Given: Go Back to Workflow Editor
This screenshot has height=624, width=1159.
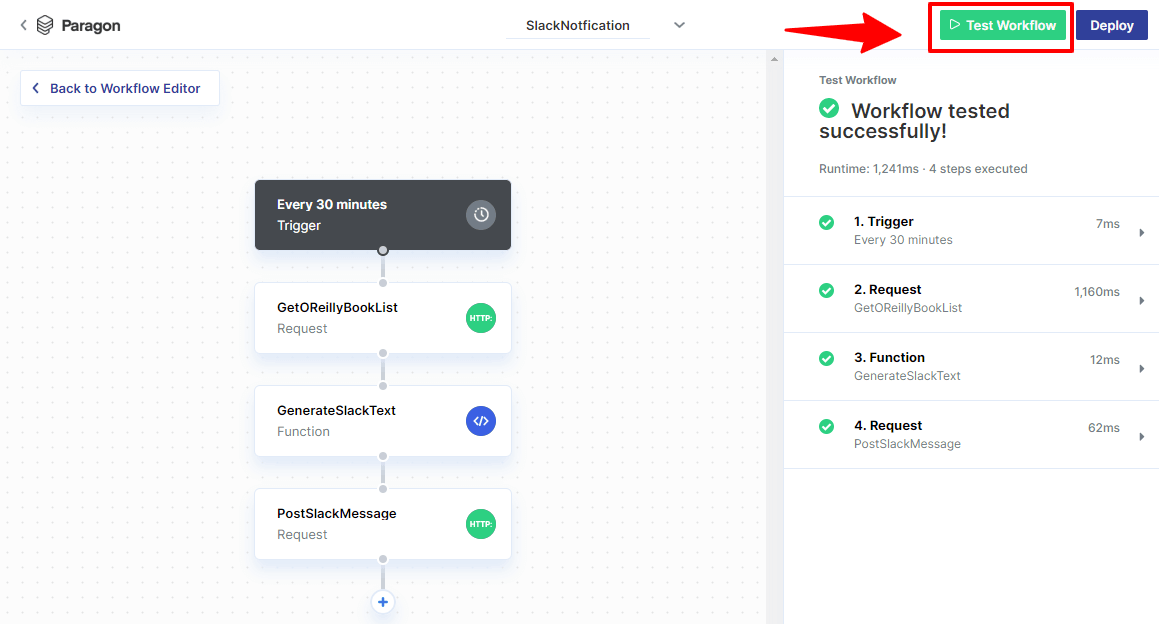Looking at the screenshot, I should [120, 88].
